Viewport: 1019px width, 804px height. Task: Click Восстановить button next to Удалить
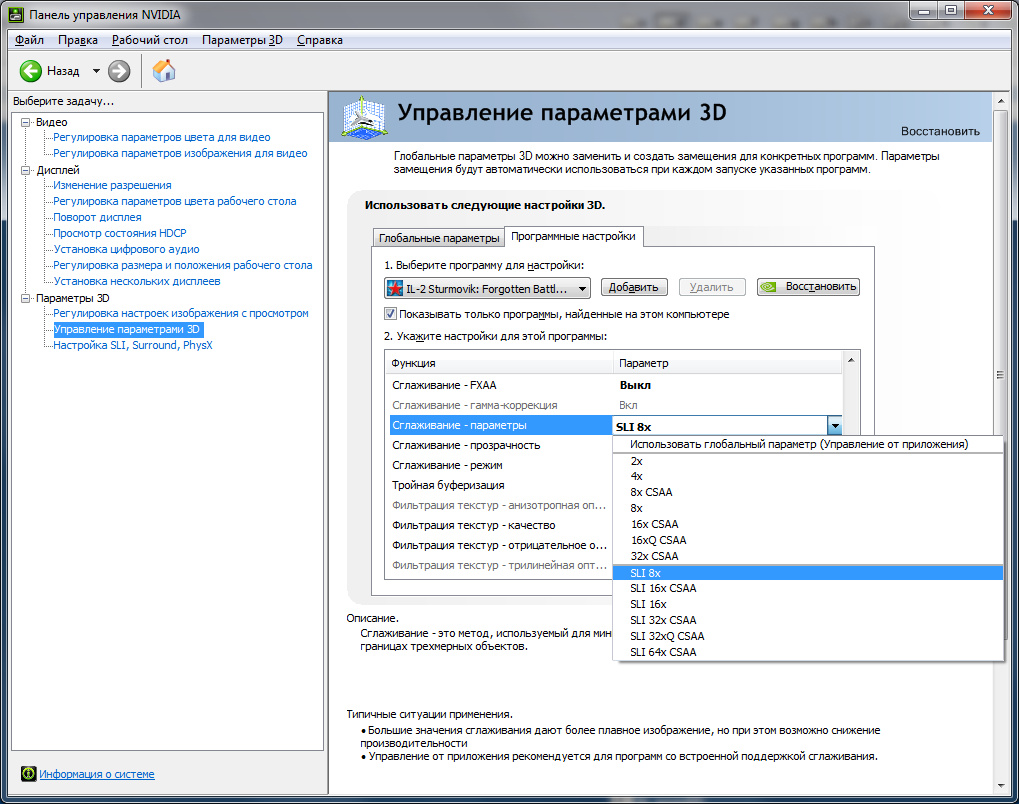pyautogui.click(x=808, y=287)
